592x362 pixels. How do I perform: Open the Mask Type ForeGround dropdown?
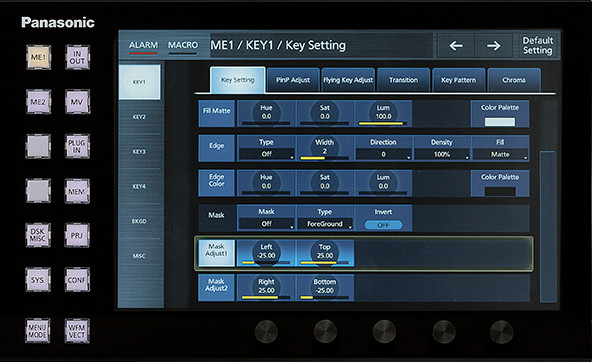pos(325,224)
